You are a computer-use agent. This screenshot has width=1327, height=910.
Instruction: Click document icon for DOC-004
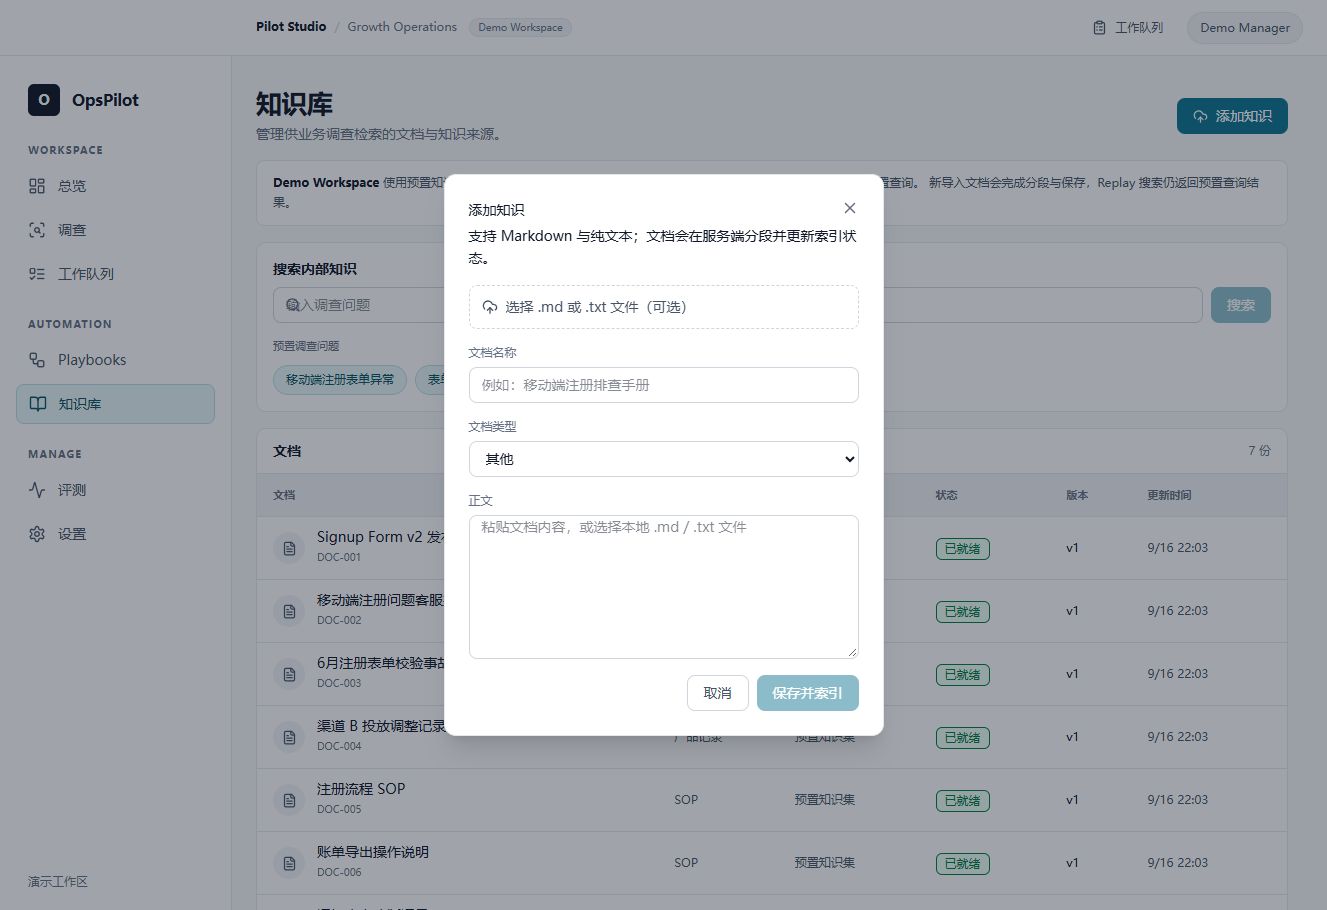point(289,737)
